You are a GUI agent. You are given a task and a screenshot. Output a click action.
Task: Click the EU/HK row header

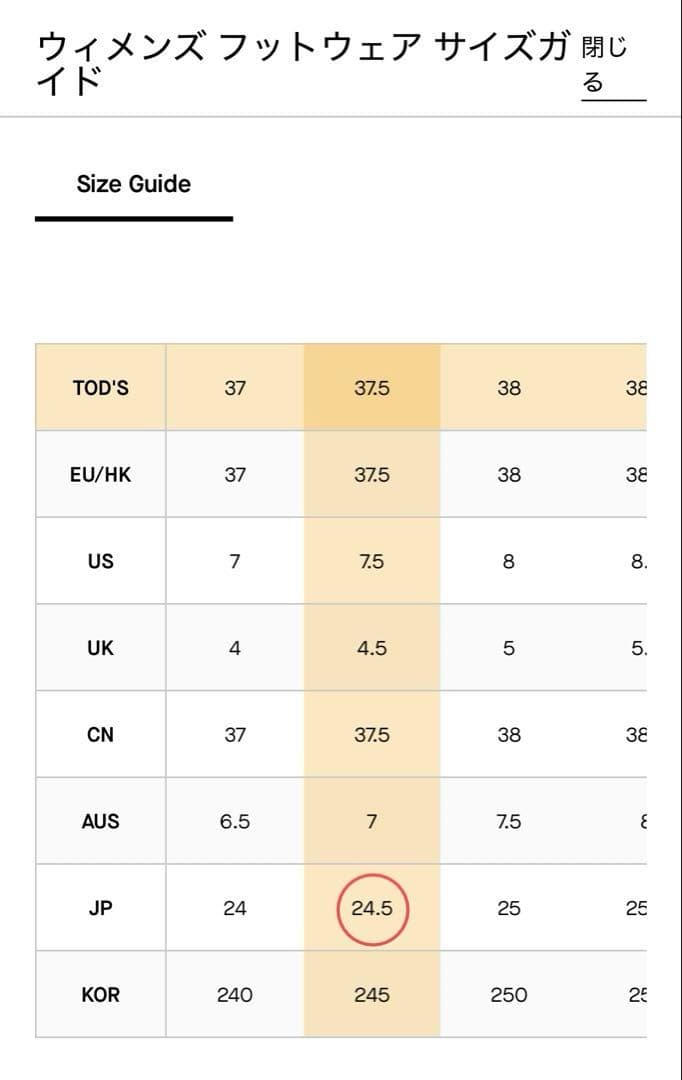(101, 475)
